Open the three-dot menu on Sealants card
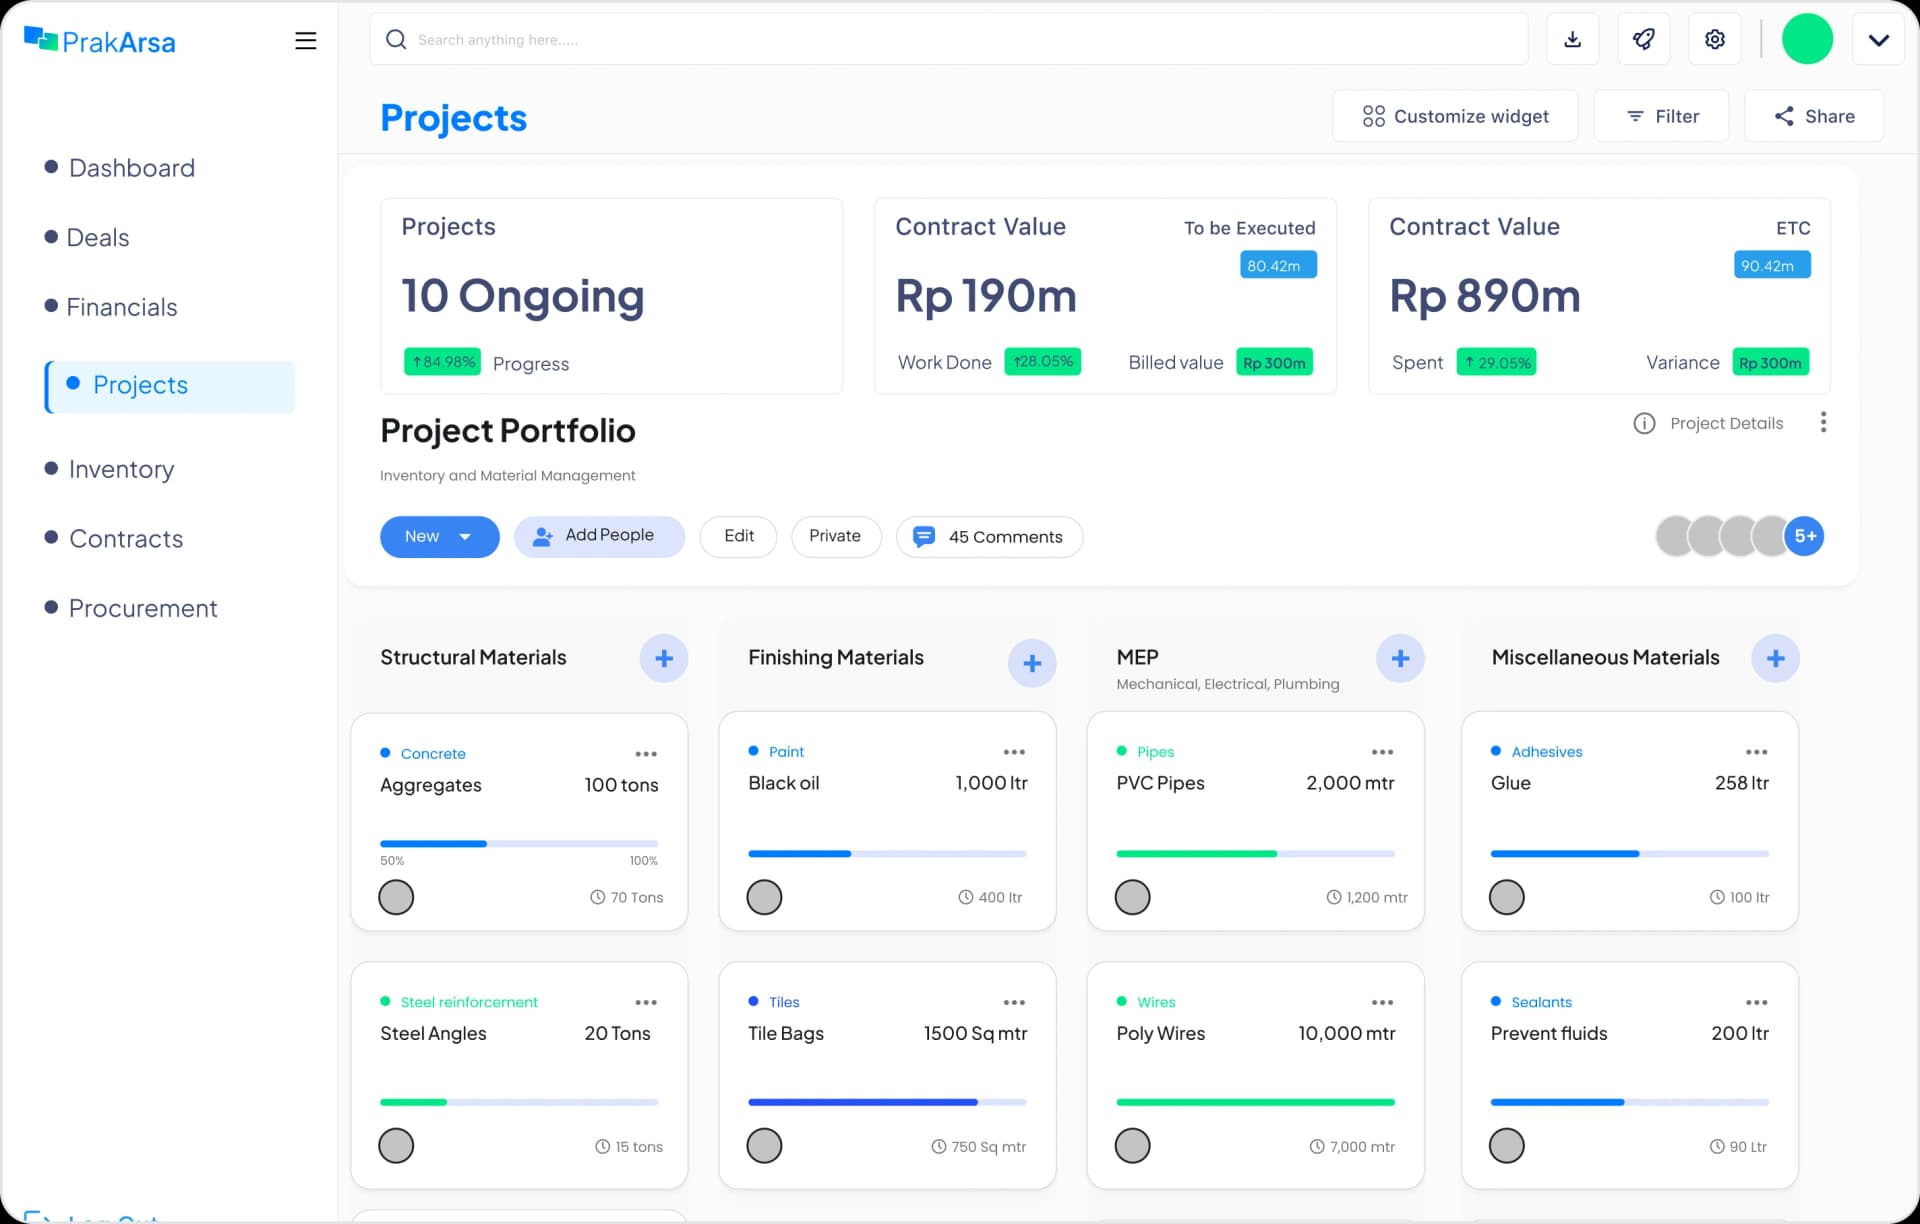1920x1224 pixels. tap(1756, 1002)
